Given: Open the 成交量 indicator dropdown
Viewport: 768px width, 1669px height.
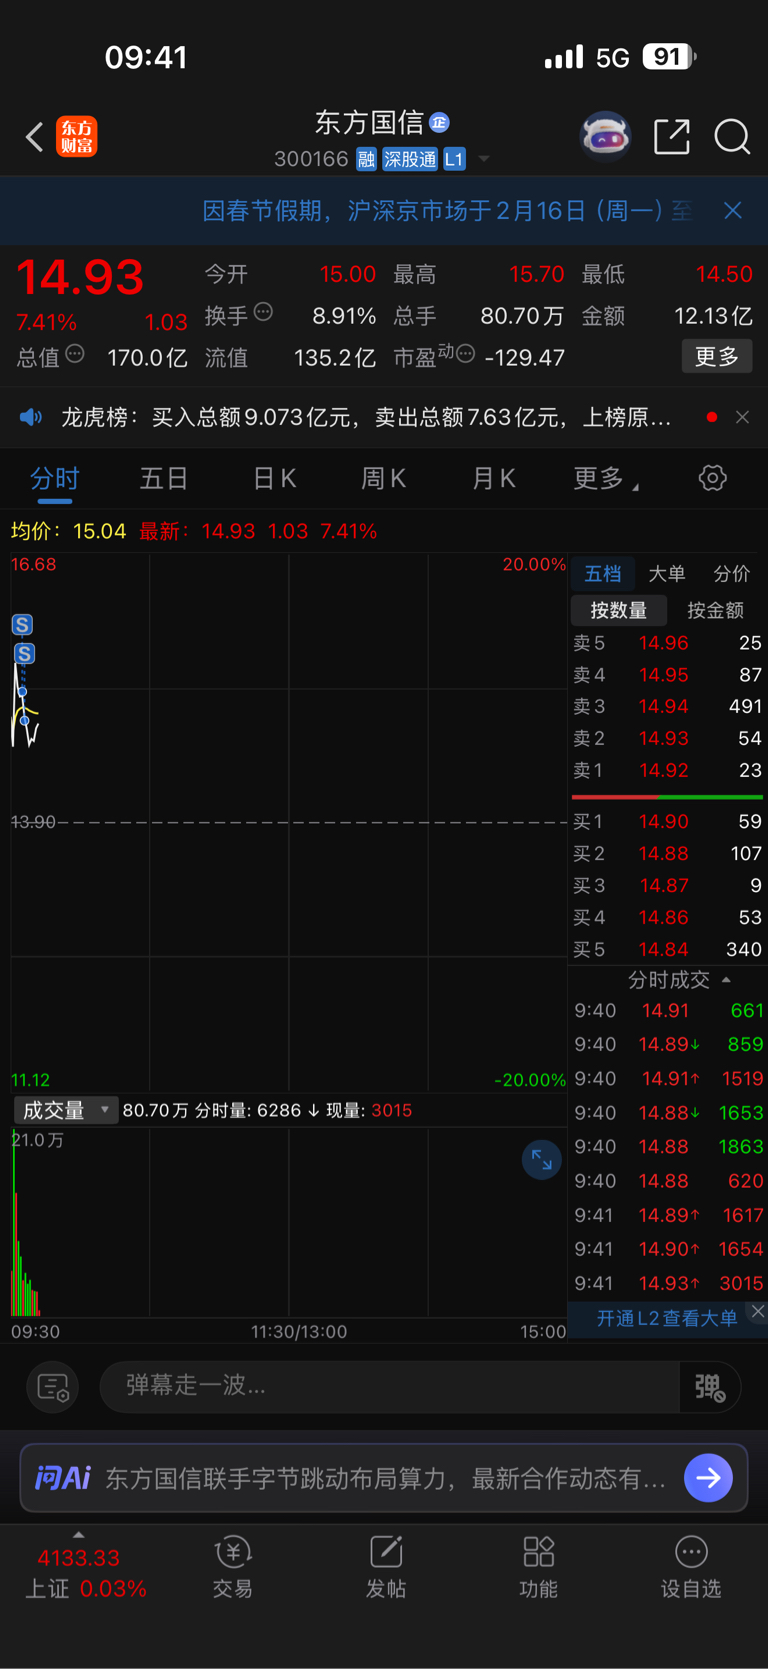Looking at the screenshot, I should click(x=66, y=1110).
